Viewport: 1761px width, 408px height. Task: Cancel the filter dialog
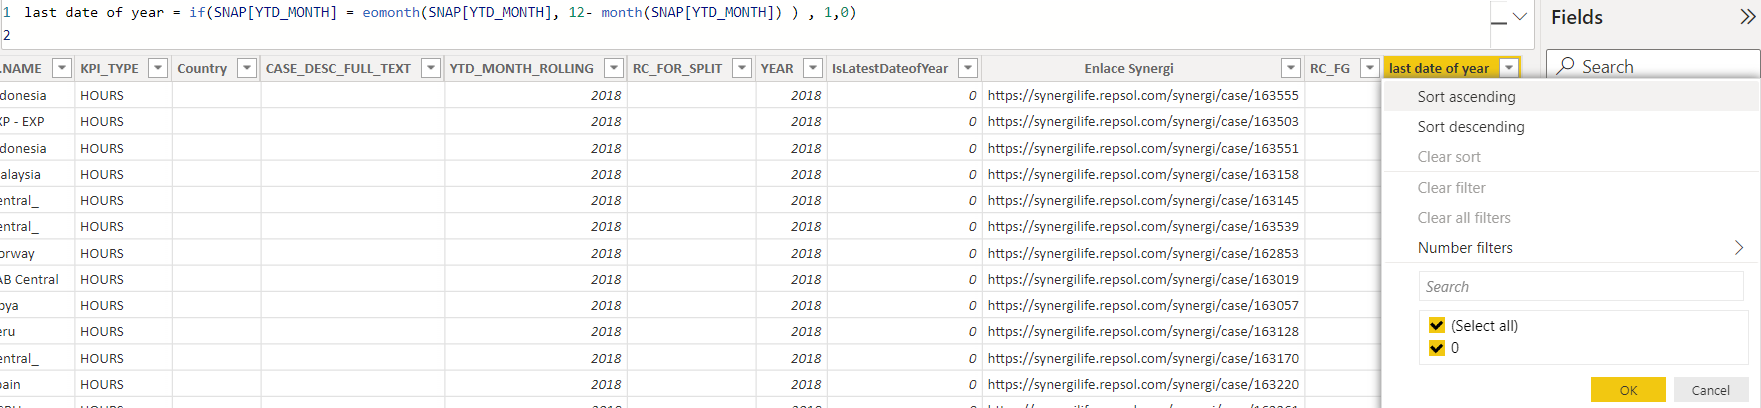pos(1710,390)
